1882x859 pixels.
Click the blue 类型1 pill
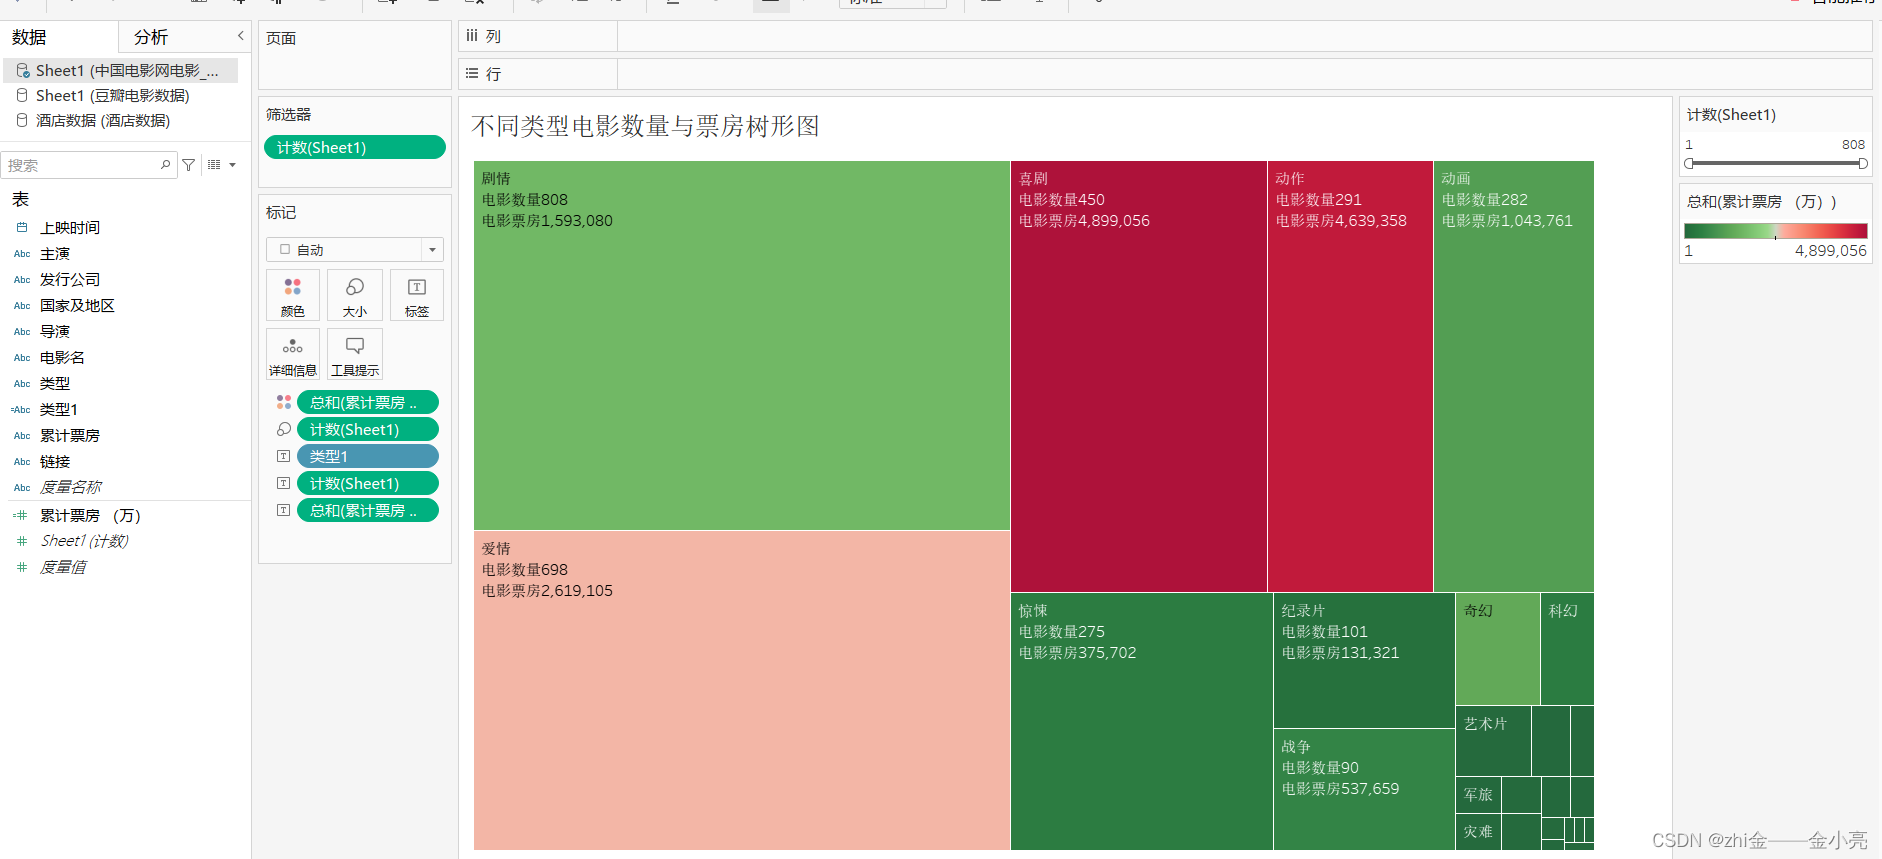368,456
